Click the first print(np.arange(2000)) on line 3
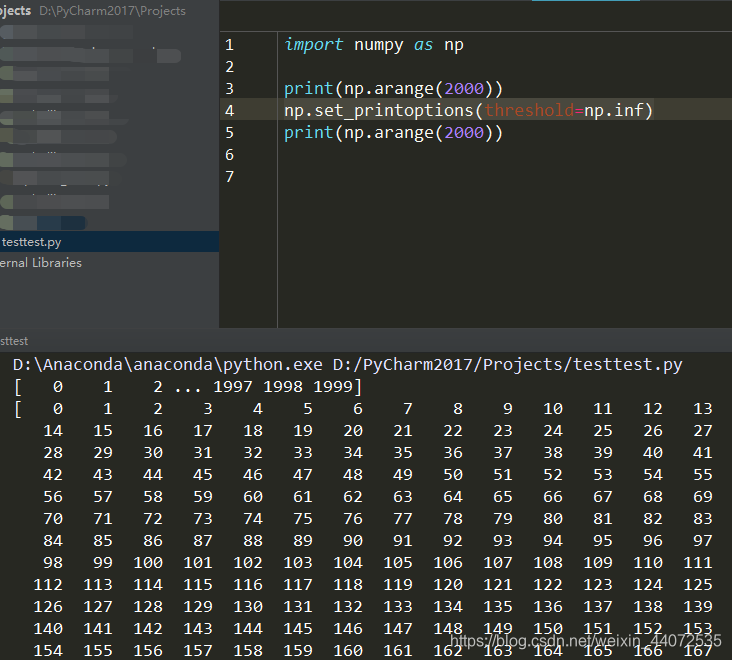The height and width of the screenshot is (660, 732). point(393,89)
